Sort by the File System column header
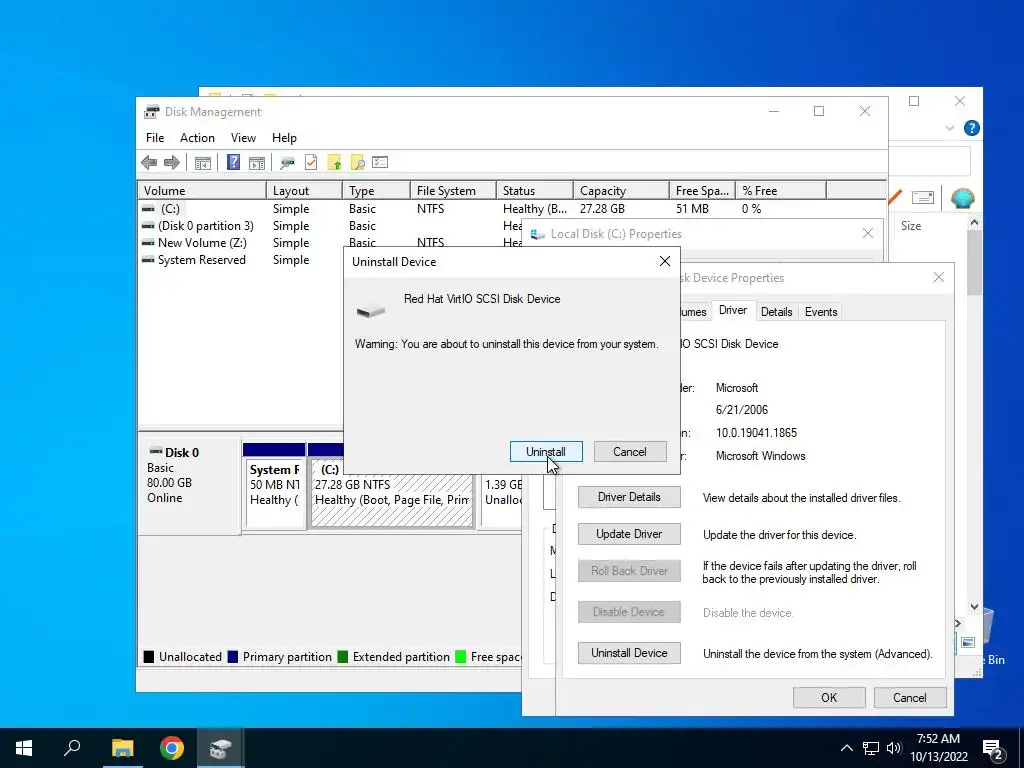This screenshot has height=768, width=1024. pyautogui.click(x=453, y=191)
